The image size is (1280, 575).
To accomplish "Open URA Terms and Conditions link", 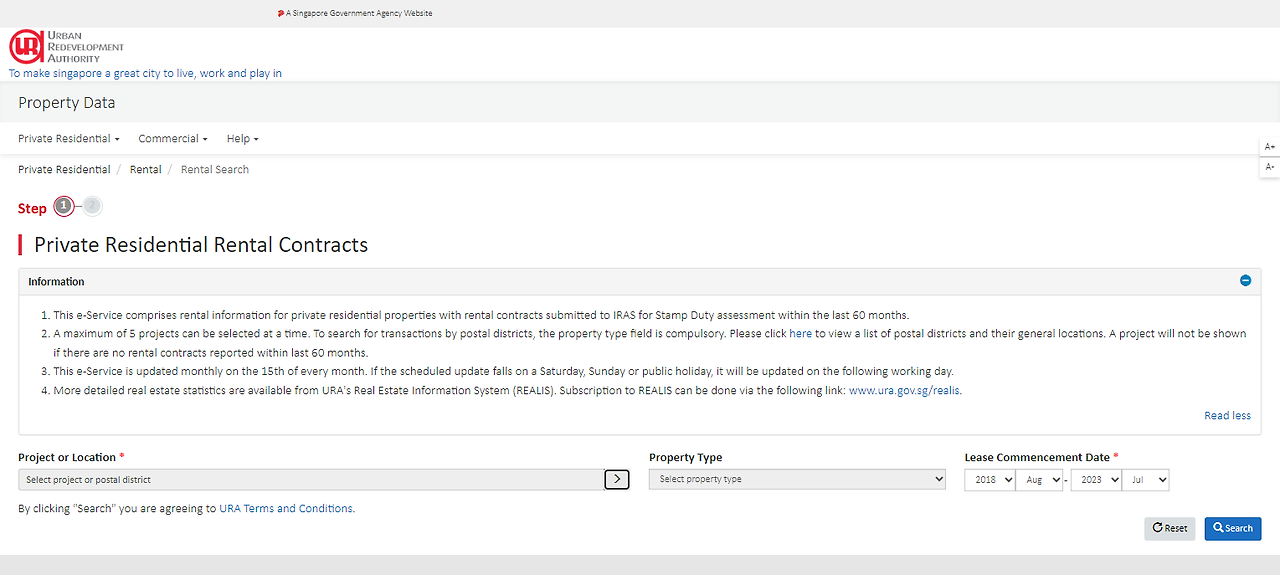I will tap(286, 508).
